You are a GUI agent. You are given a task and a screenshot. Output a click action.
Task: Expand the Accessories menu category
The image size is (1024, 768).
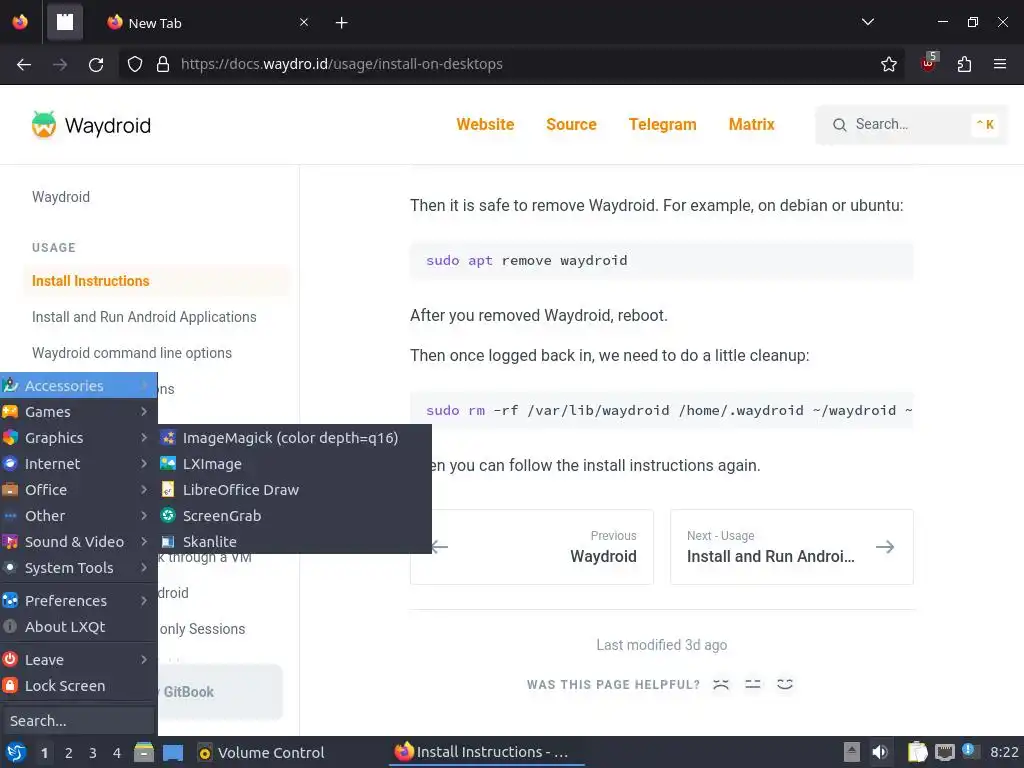coord(78,385)
